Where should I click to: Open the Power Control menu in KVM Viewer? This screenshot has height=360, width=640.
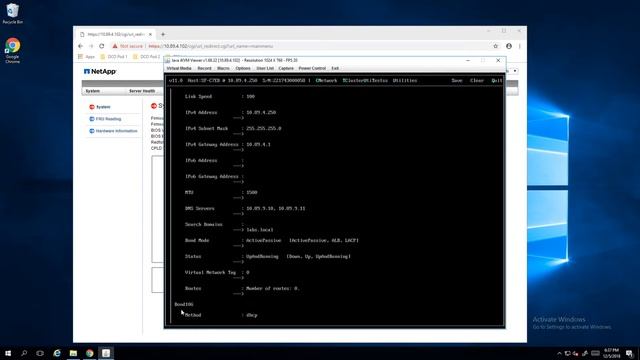(312, 68)
